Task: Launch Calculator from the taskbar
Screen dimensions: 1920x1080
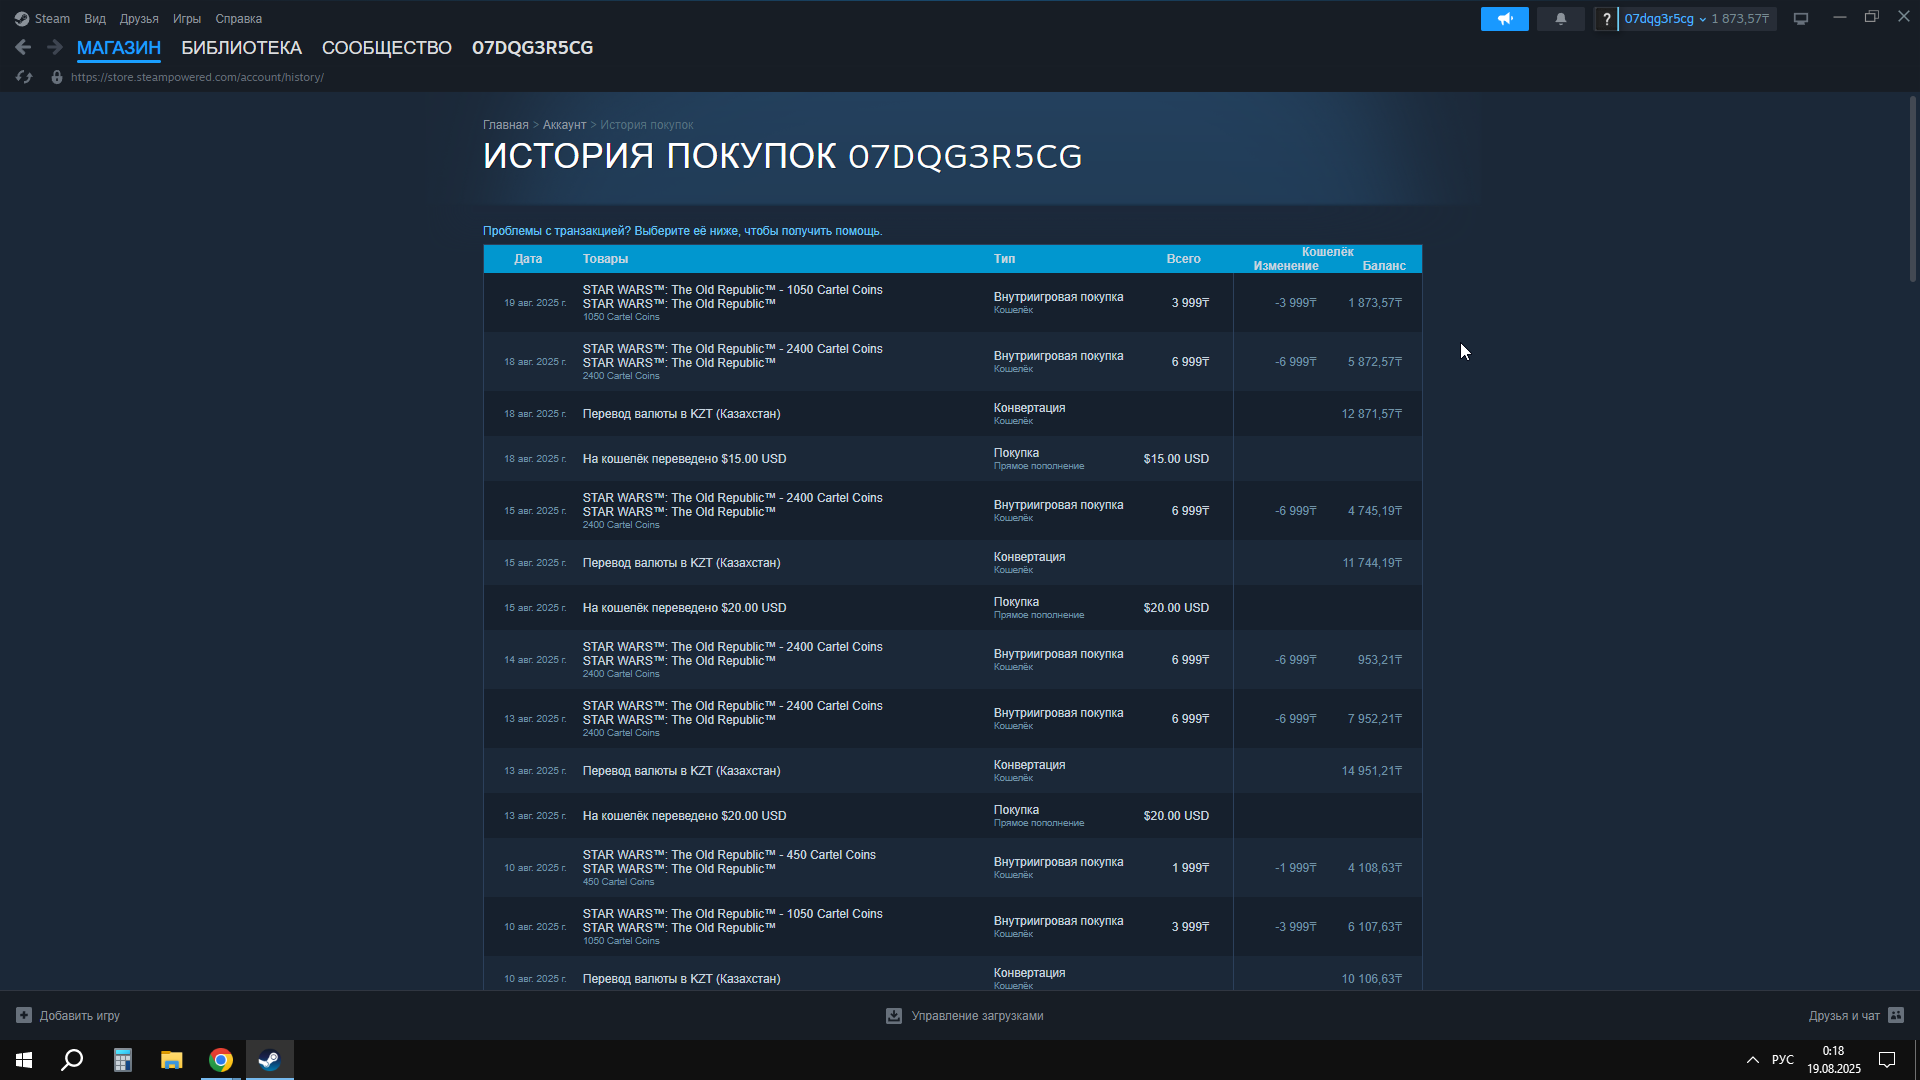Action: click(122, 1060)
